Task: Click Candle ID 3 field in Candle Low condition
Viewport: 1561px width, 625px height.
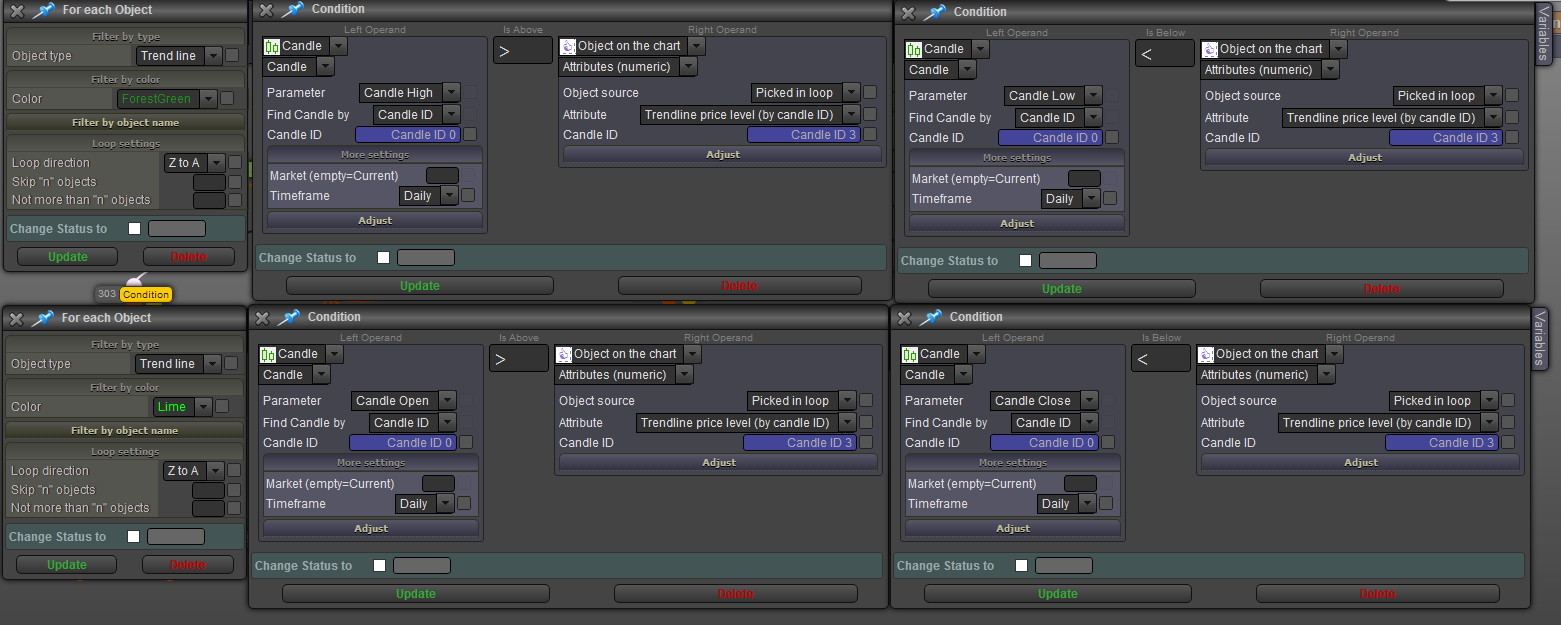Action: click(x=1445, y=138)
